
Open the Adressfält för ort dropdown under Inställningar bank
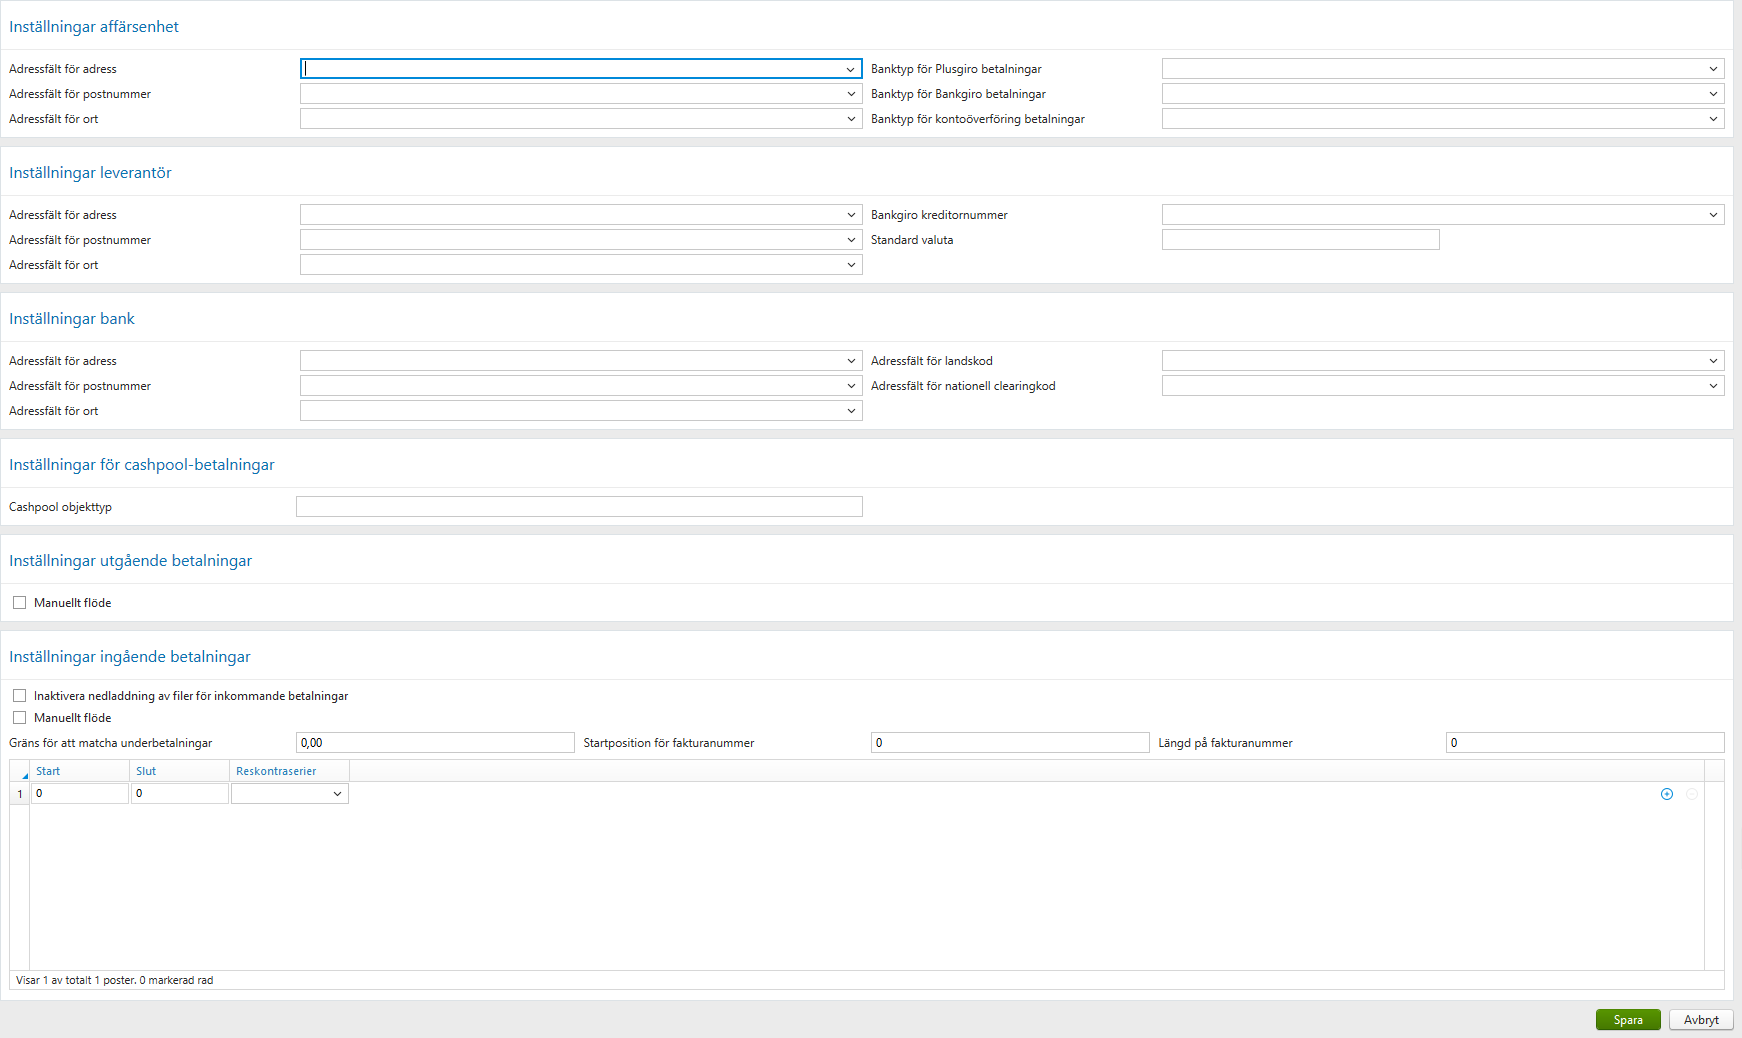click(x=851, y=410)
